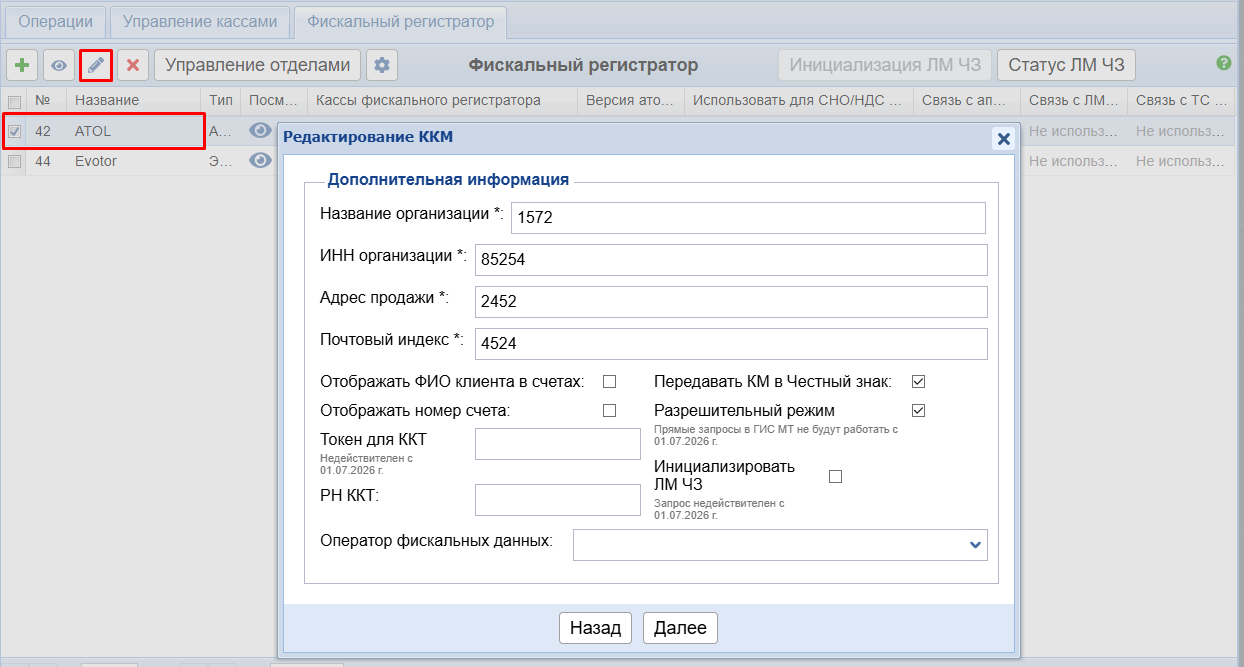Click the ИНН организации input field
1244x667 pixels.
tap(730, 259)
